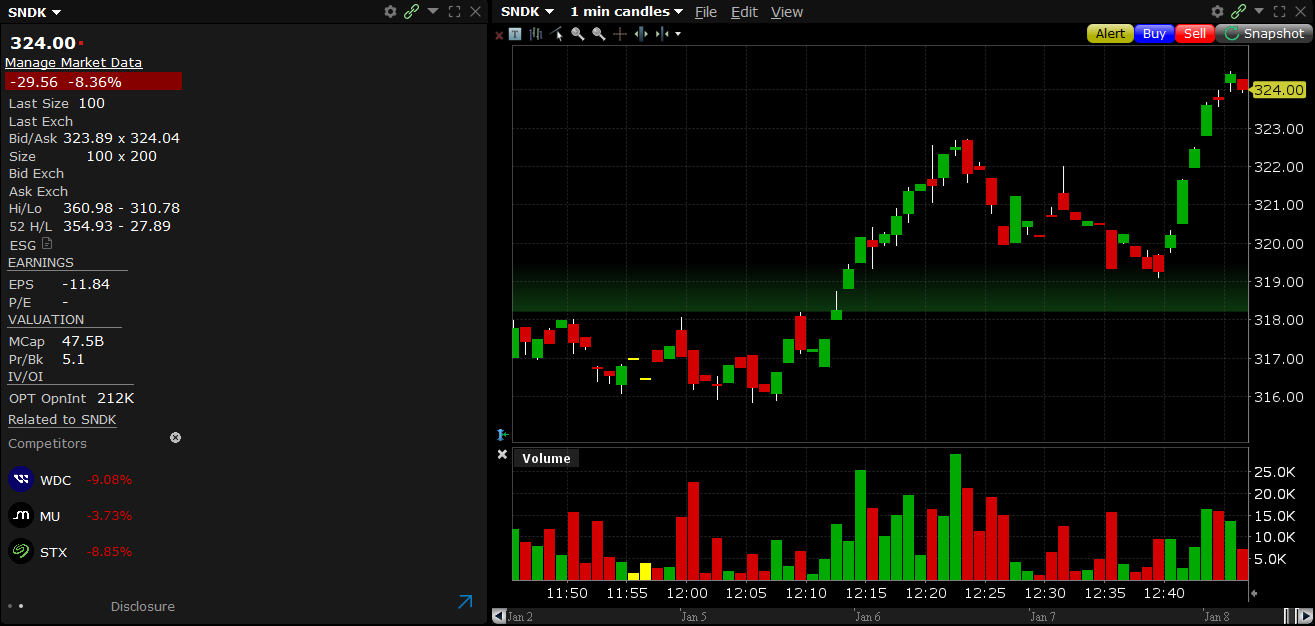Screen dimensions: 1315x626
Task: Open SNDK ticker dropdown in chart window
Action: [x=527, y=12]
